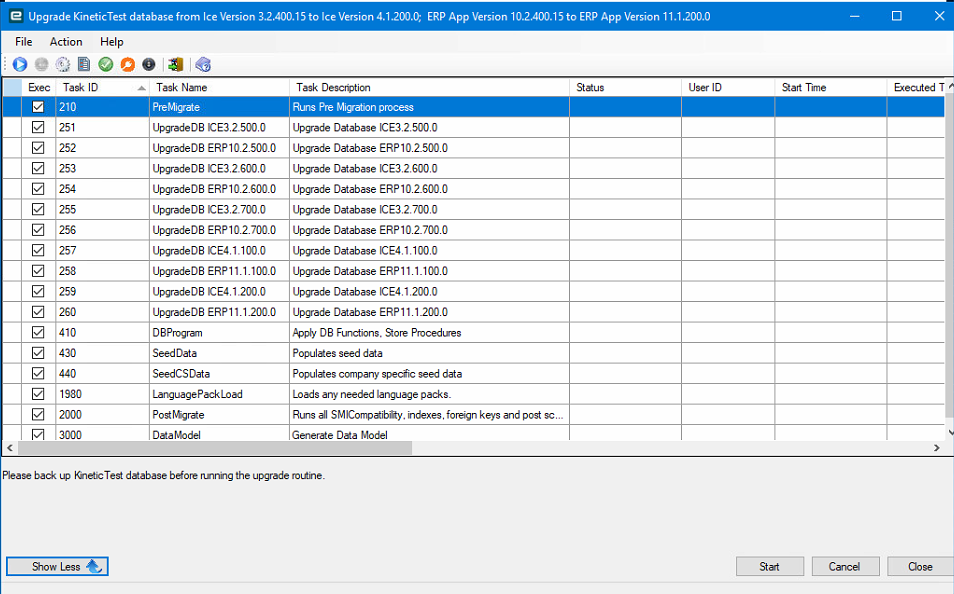Click description 'Apply DB Functions, Store Procedures'
This screenshot has height=594, width=954.
[377, 332]
